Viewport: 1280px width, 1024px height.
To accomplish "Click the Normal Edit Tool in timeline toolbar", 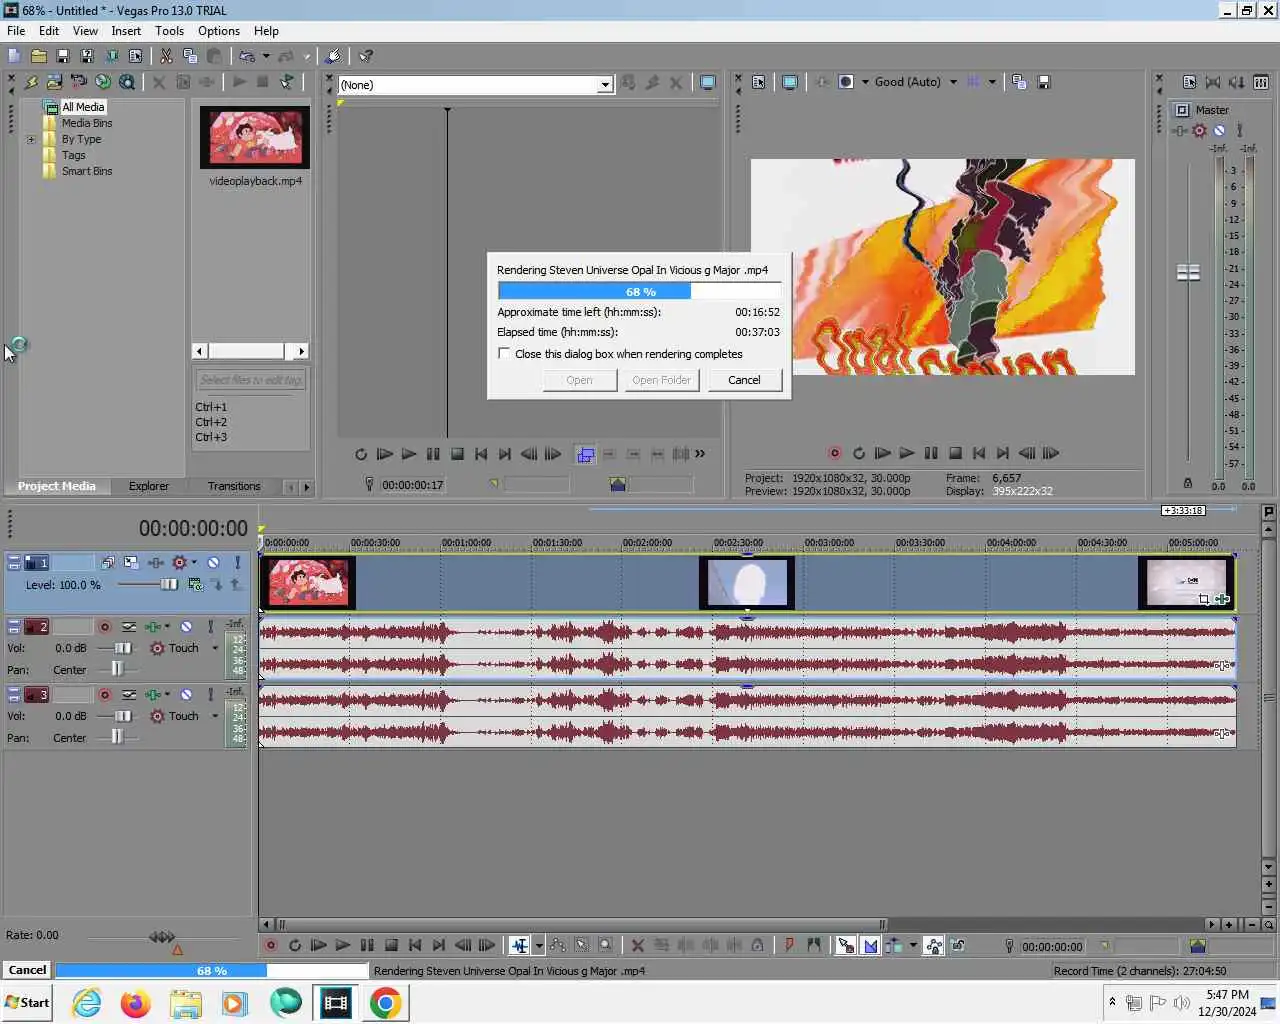I will click(519, 945).
